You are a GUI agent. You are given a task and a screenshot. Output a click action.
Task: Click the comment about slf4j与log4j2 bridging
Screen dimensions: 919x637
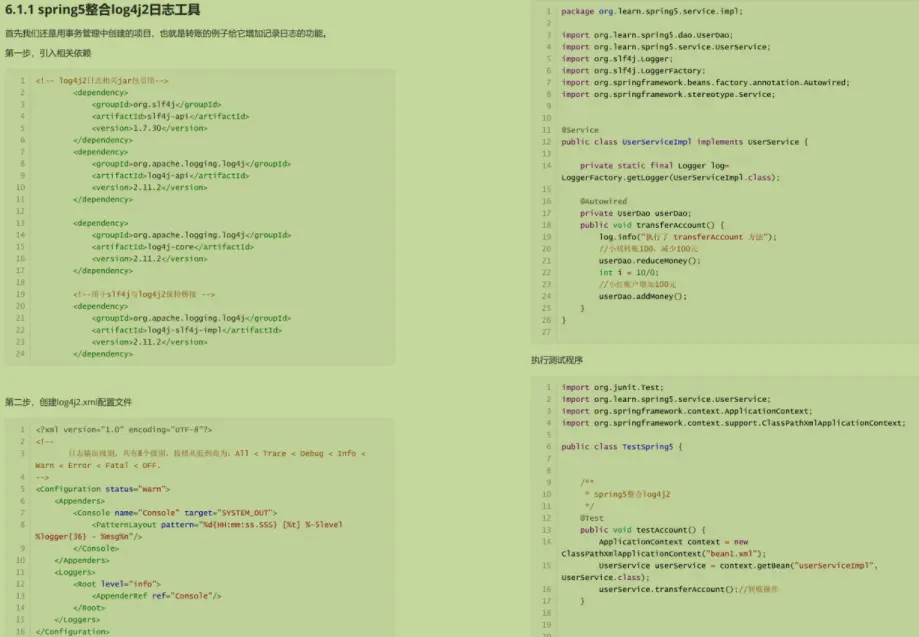tap(144, 294)
